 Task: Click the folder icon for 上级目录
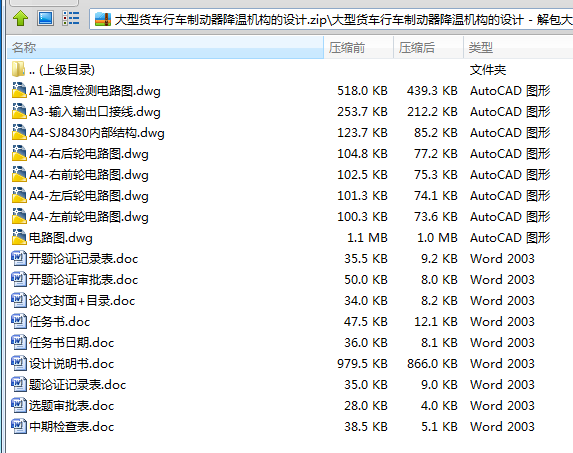click(x=18, y=69)
